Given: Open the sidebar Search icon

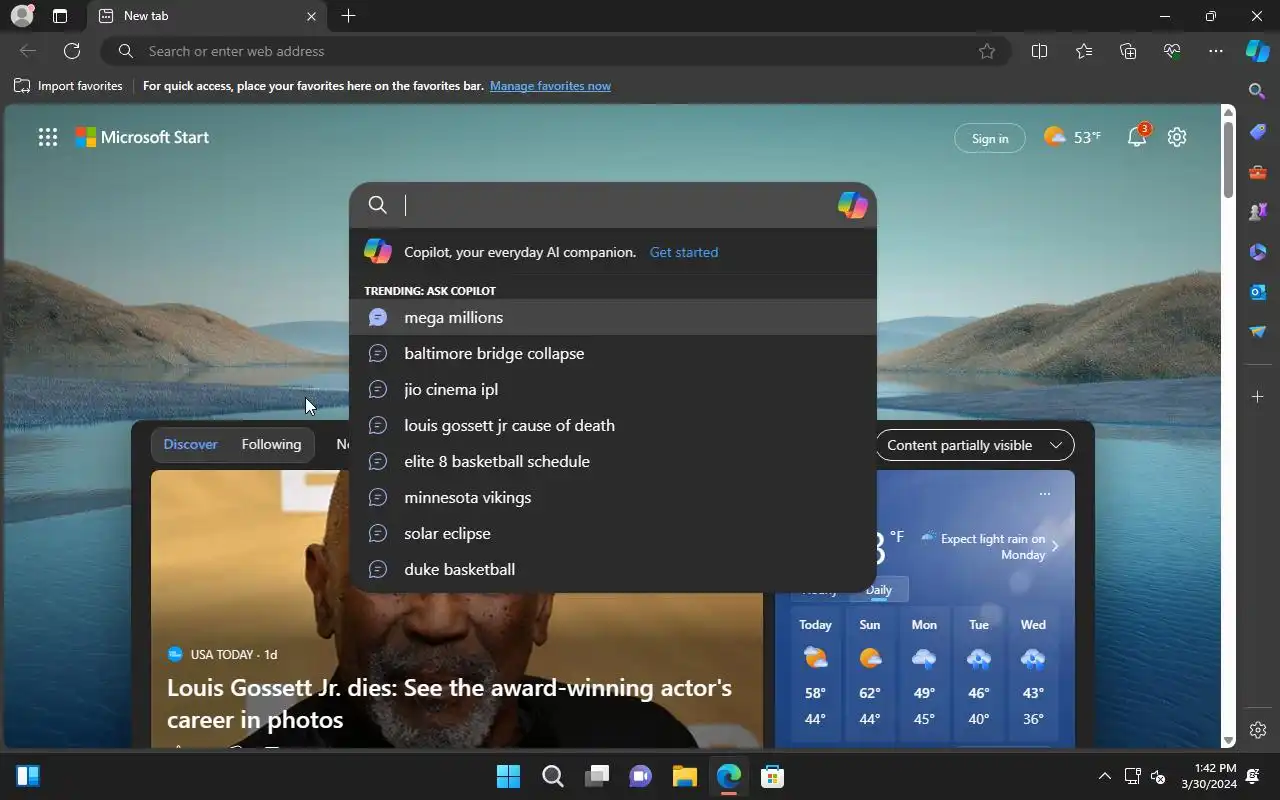Looking at the screenshot, I should click(1258, 91).
